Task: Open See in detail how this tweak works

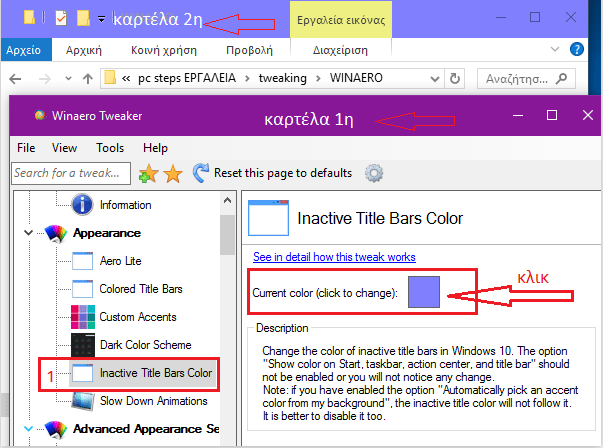Action: click(x=334, y=257)
